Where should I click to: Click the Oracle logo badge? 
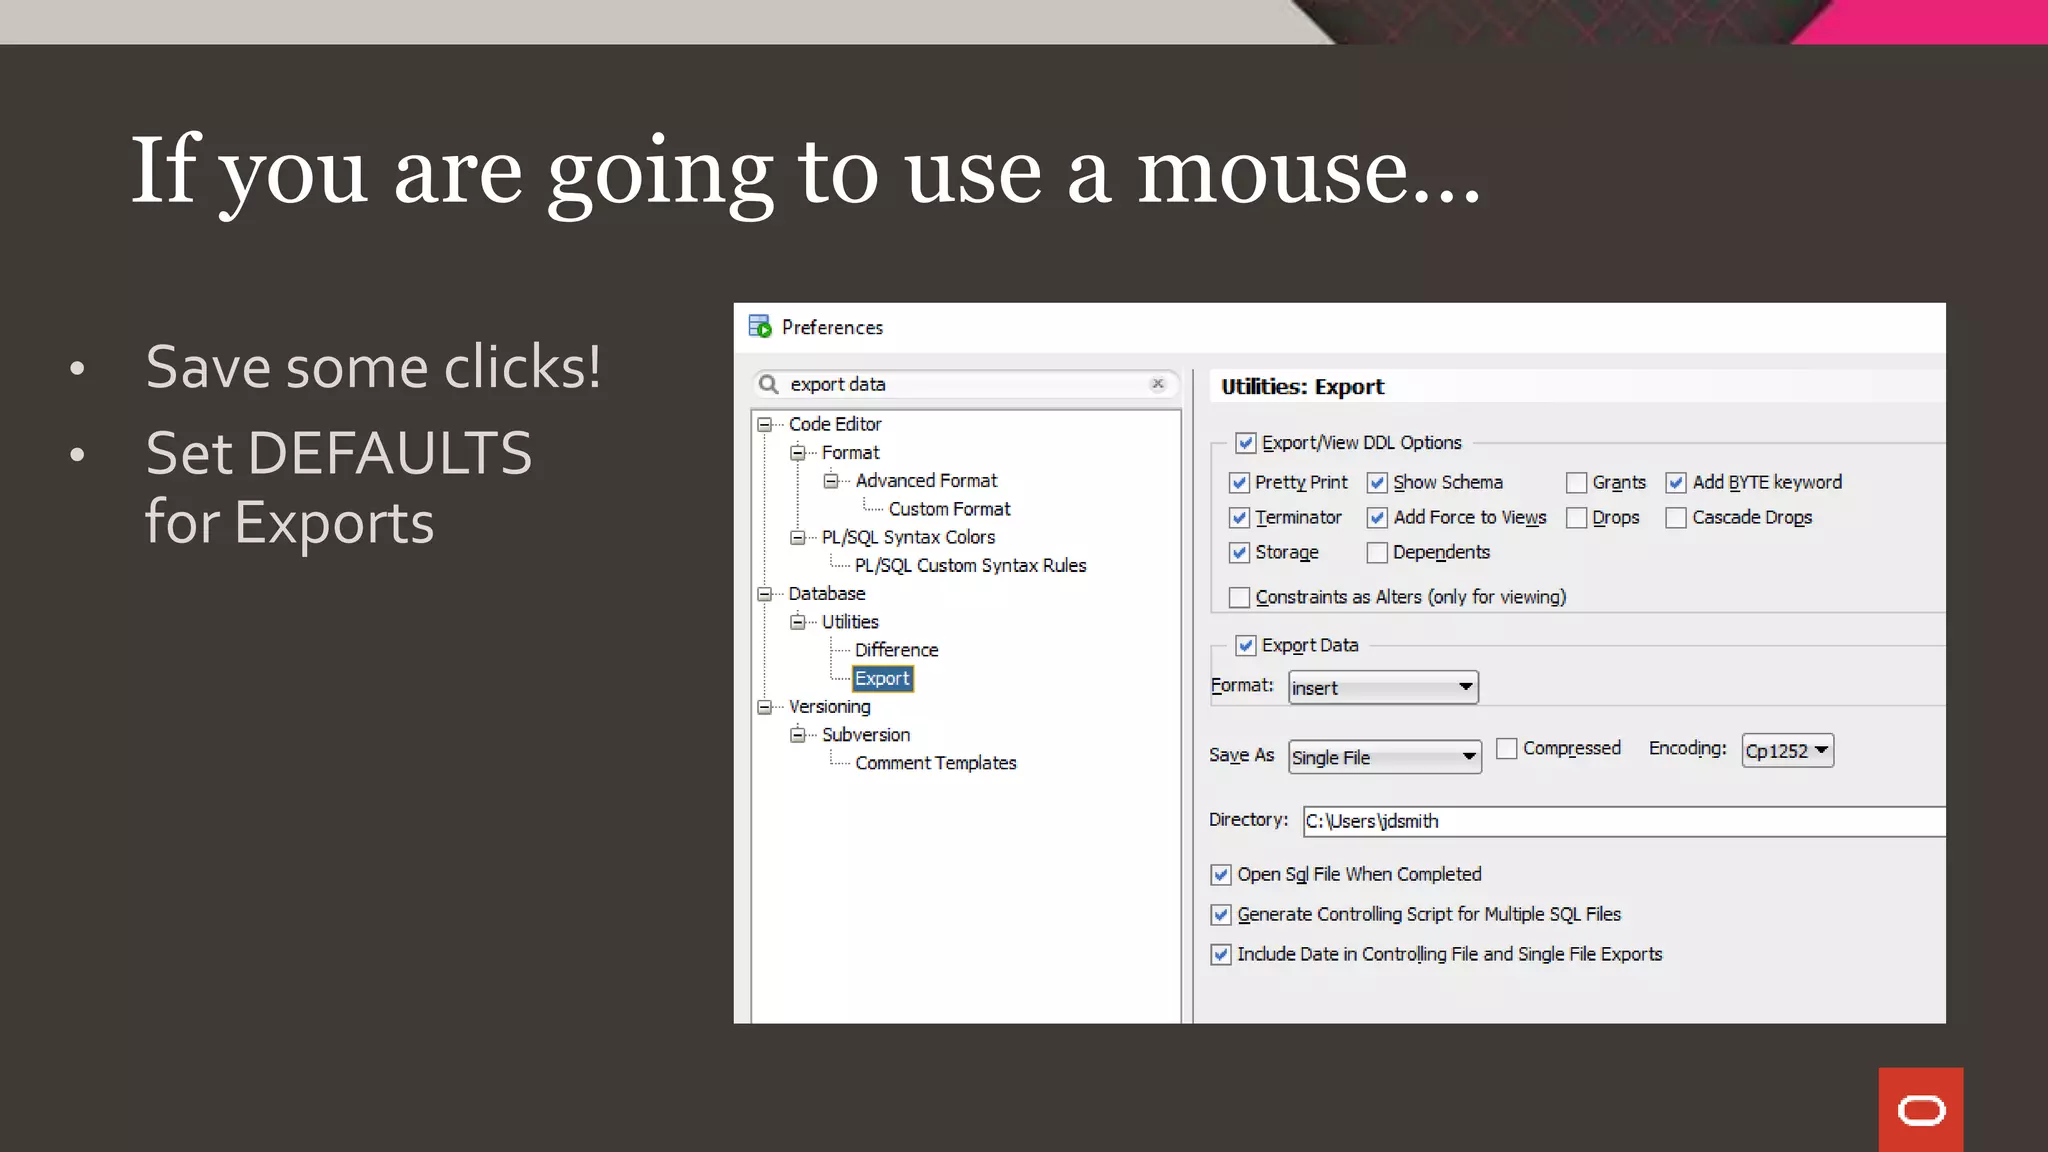click(1920, 1110)
